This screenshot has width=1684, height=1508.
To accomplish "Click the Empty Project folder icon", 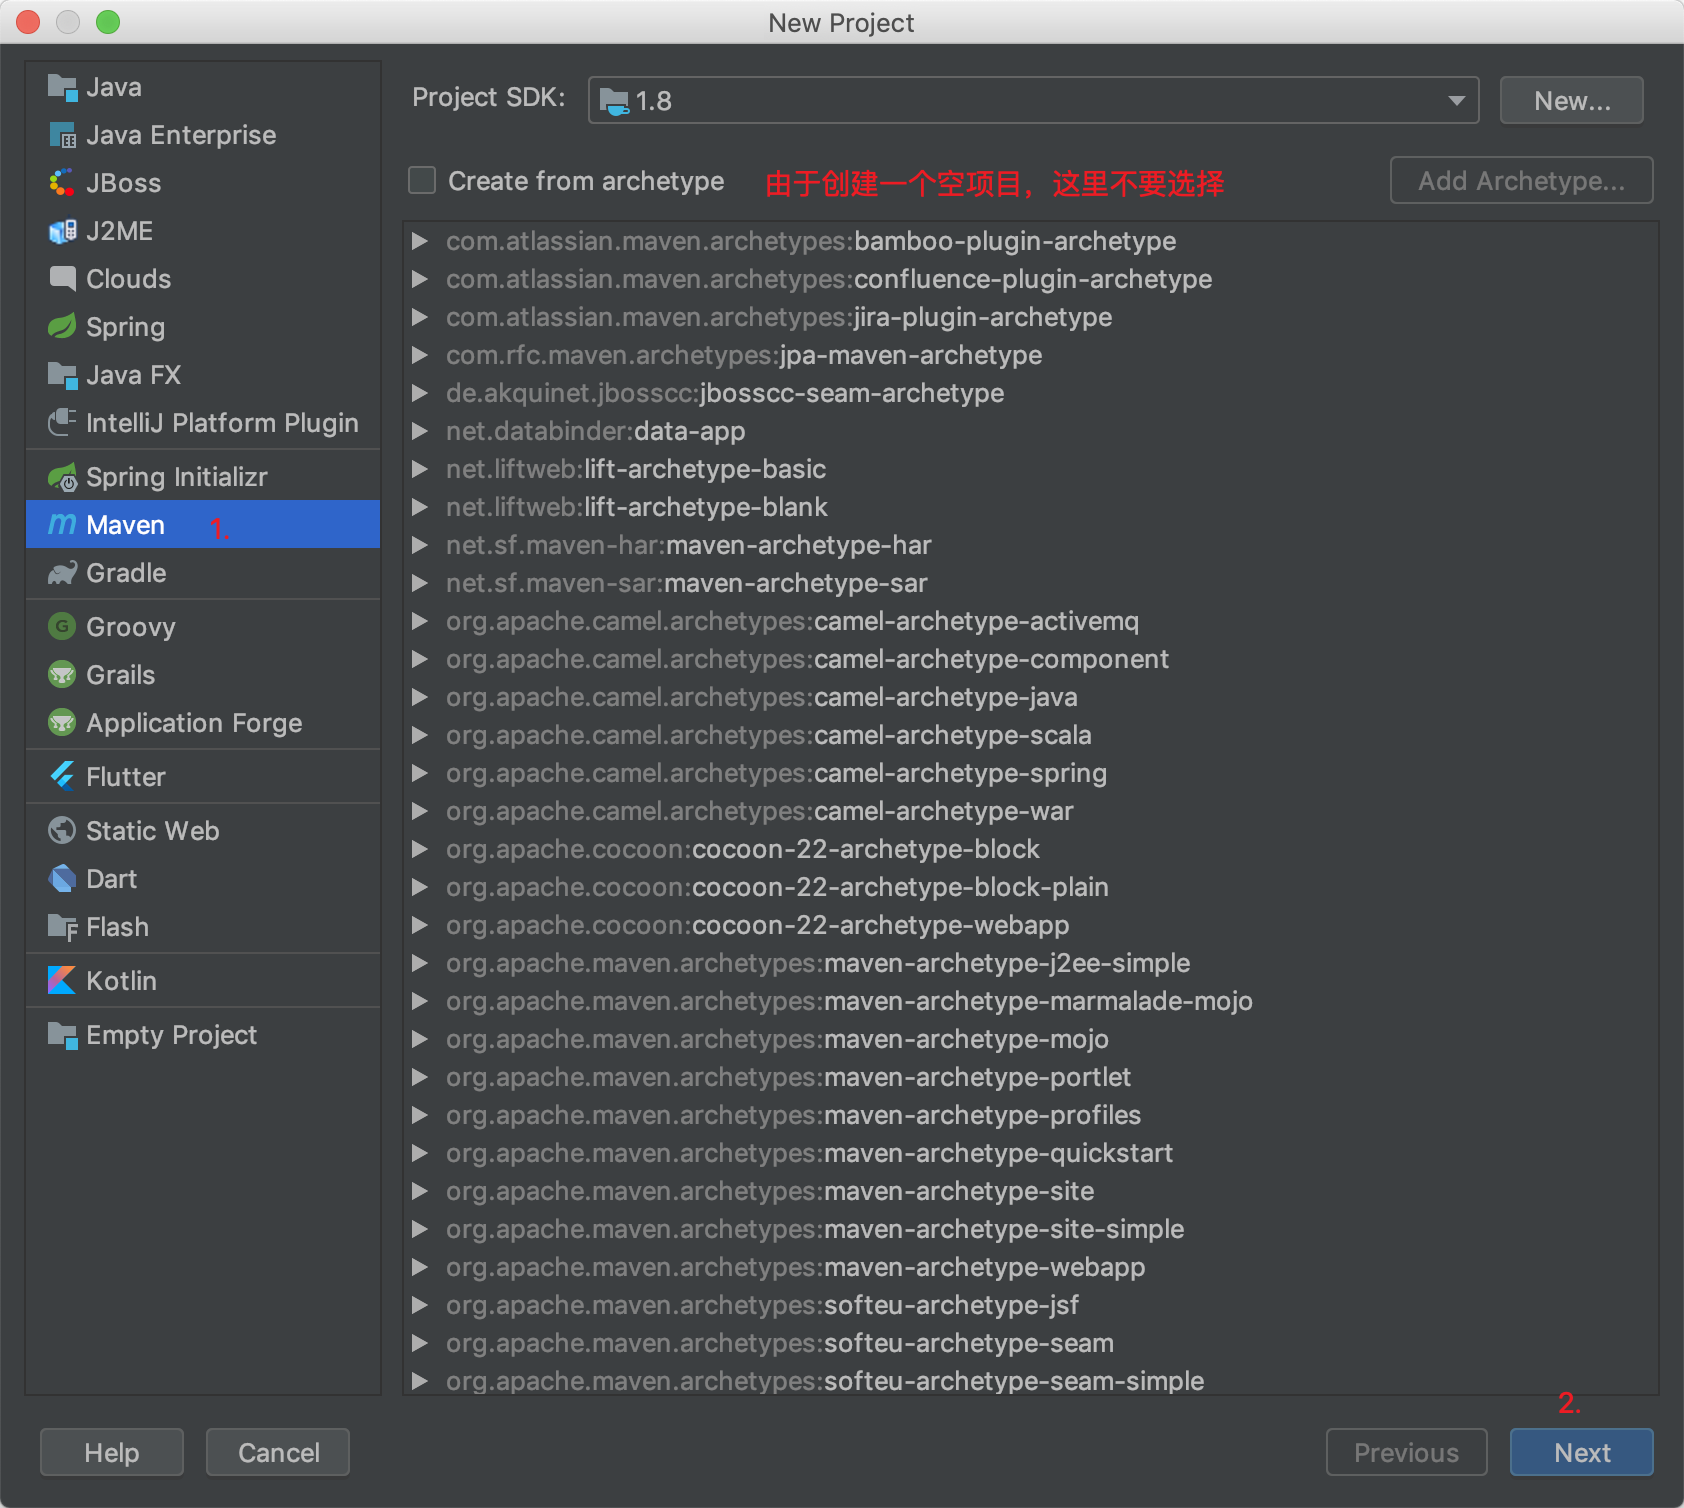I will coord(62,1035).
